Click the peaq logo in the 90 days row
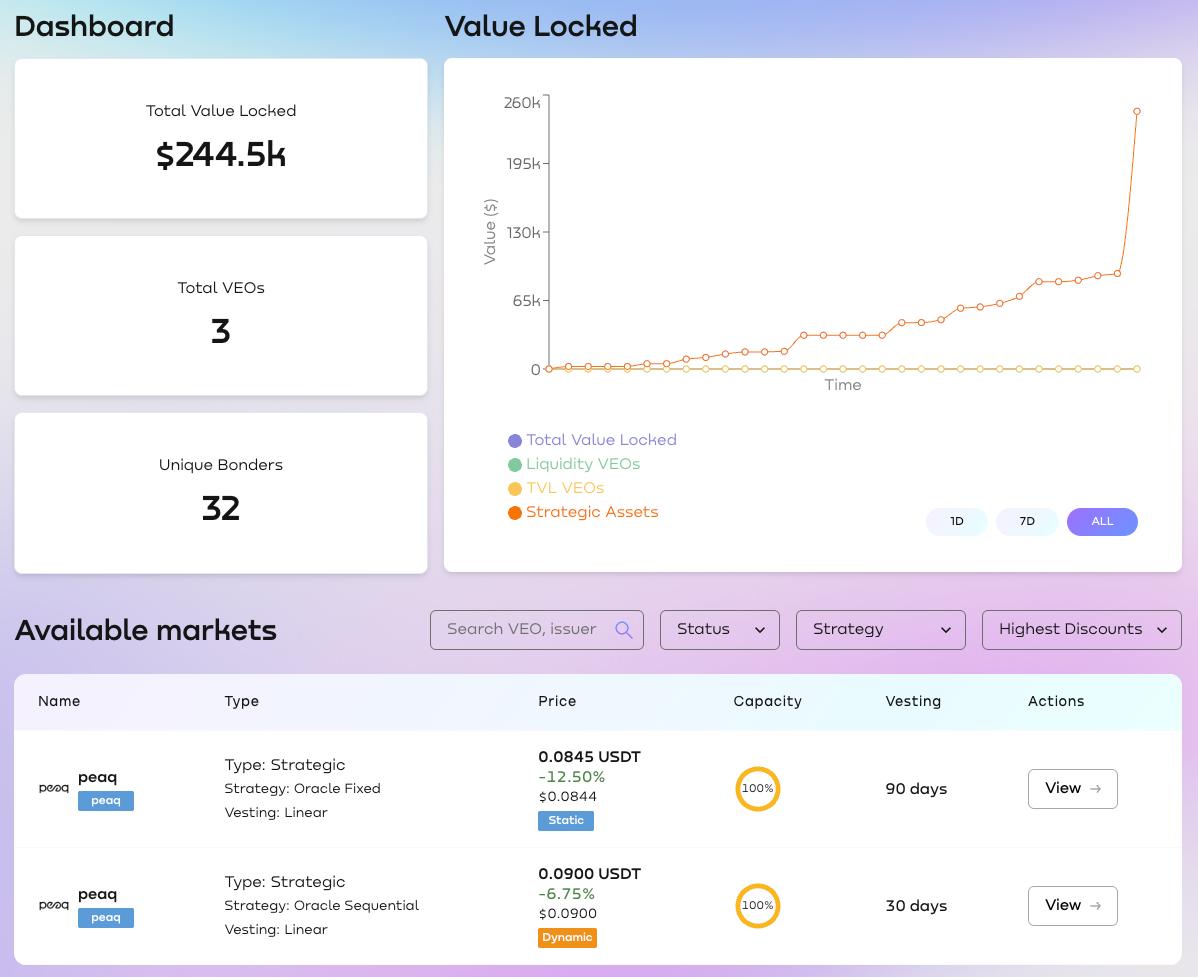The width and height of the screenshot is (1198, 977). coord(53,788)
